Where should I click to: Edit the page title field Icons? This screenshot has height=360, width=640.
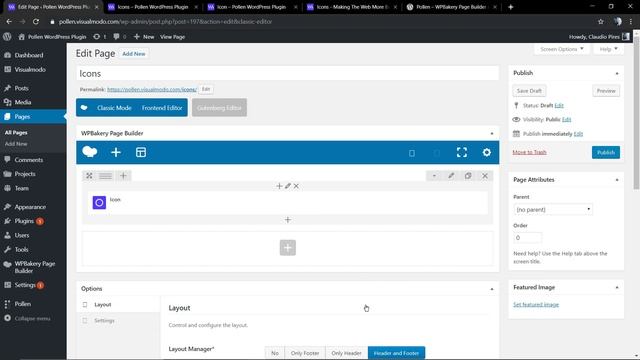pos(287,73)
